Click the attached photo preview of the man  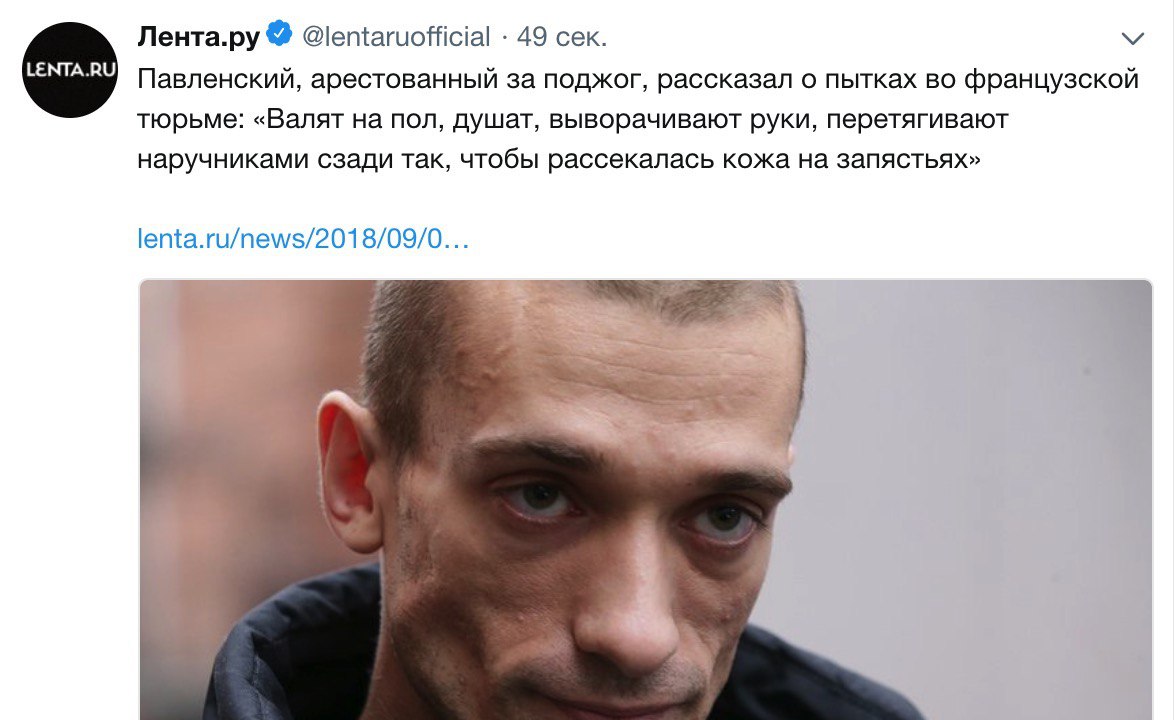(x=645, y=500)
